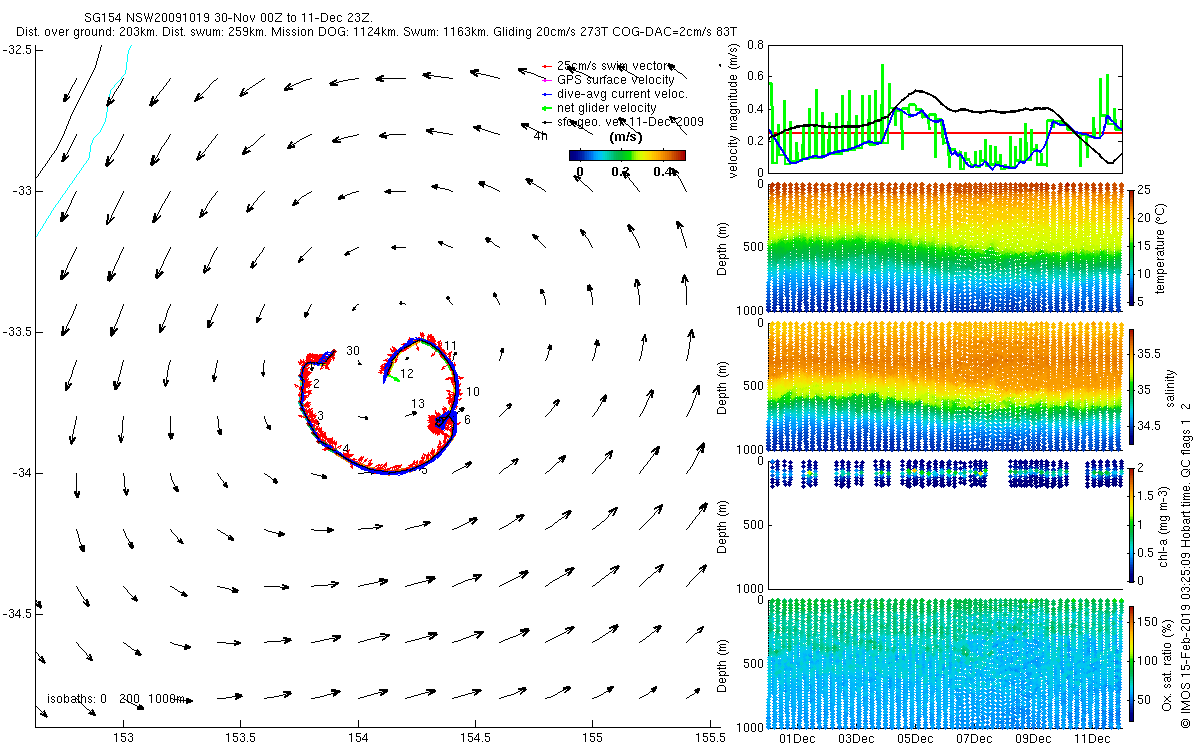Click the '03Dec' time axis tick

(857, 739)
